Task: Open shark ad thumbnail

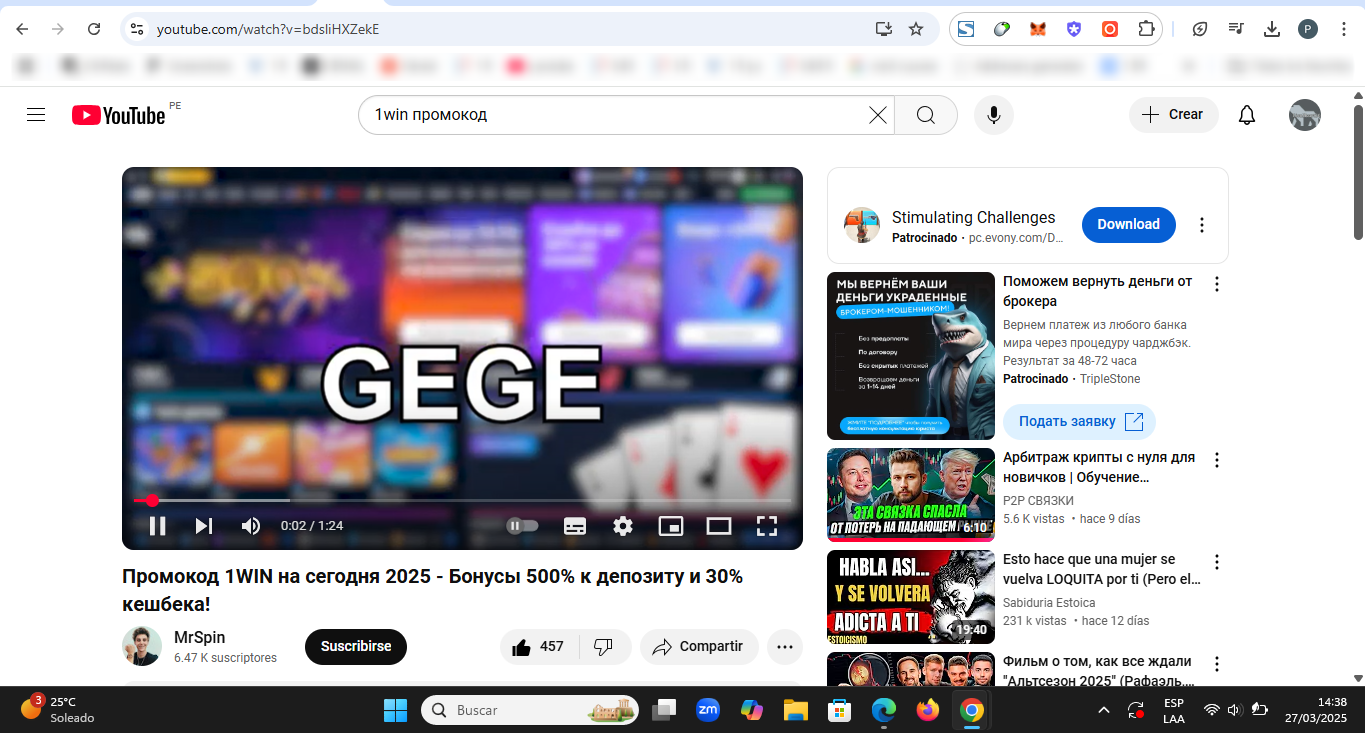Action: [911, 356]
